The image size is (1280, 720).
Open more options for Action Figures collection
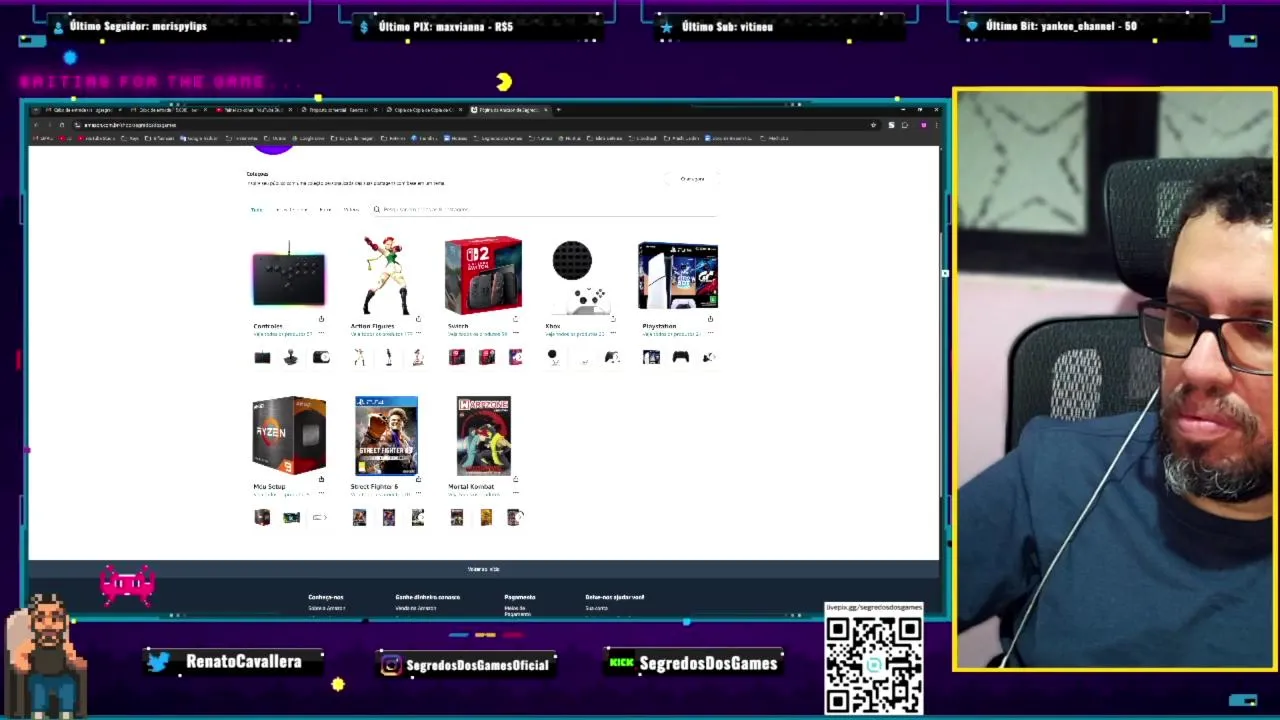(418, 333)
